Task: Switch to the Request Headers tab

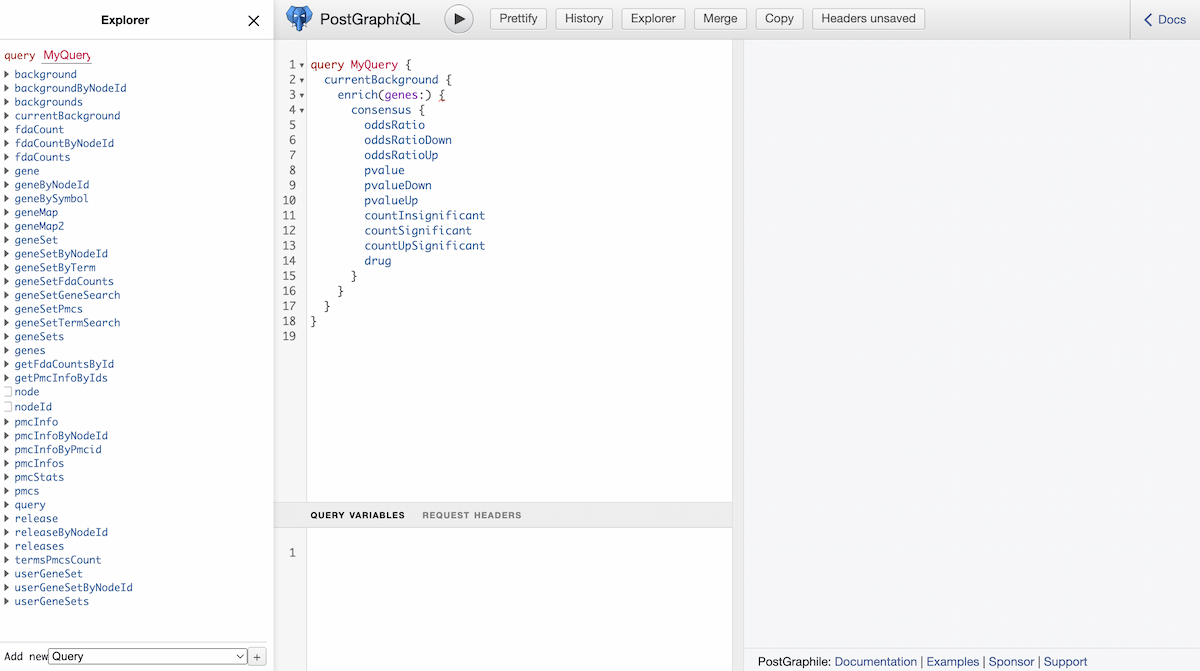Action: [x=471, y=515]
